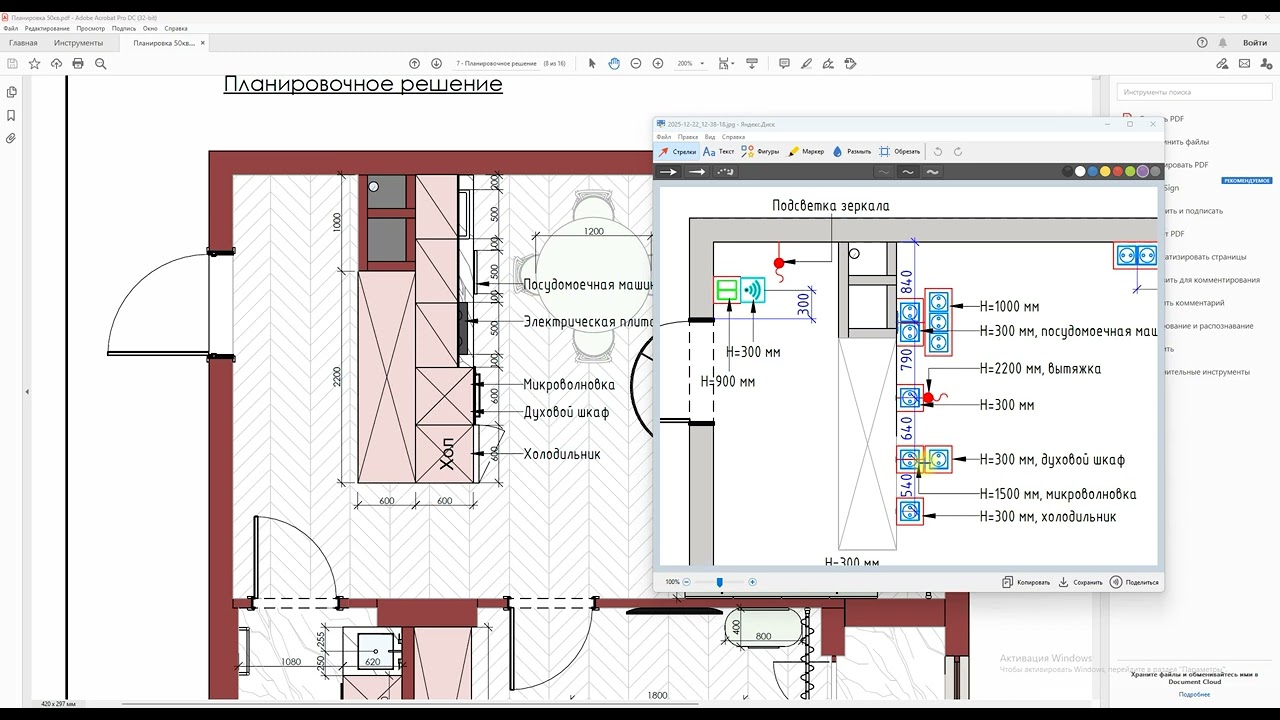Bookmark the file with the star icon
The width and height of the screenshot is (1280, 720).
click(35, 63)
